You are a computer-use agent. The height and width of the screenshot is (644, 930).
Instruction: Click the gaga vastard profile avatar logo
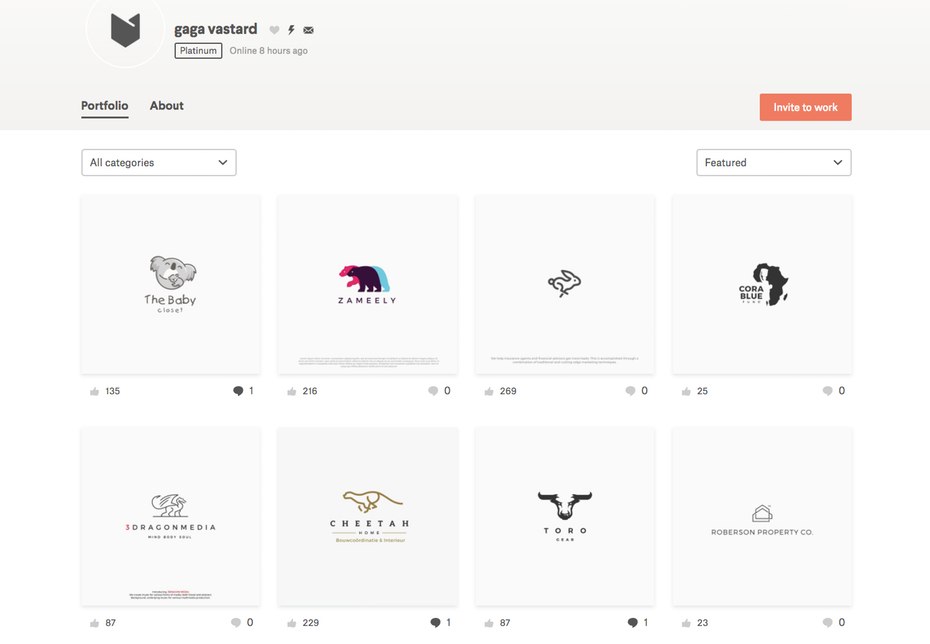point(125,29)
